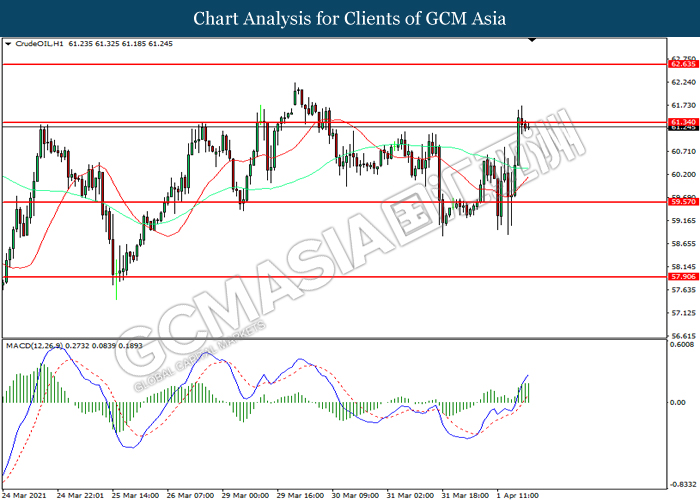This screenshot has width=700, height=500.
Task: Click the 62.240 price axis value
Action: [x=683, y=82]
